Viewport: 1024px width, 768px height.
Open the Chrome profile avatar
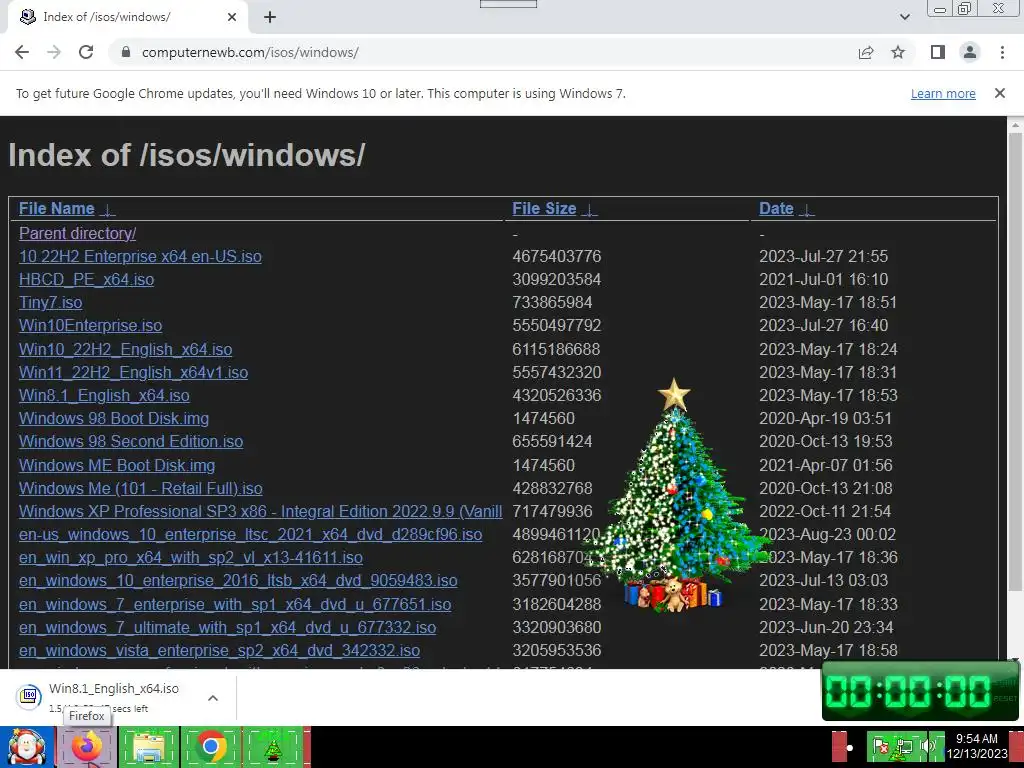970,52
